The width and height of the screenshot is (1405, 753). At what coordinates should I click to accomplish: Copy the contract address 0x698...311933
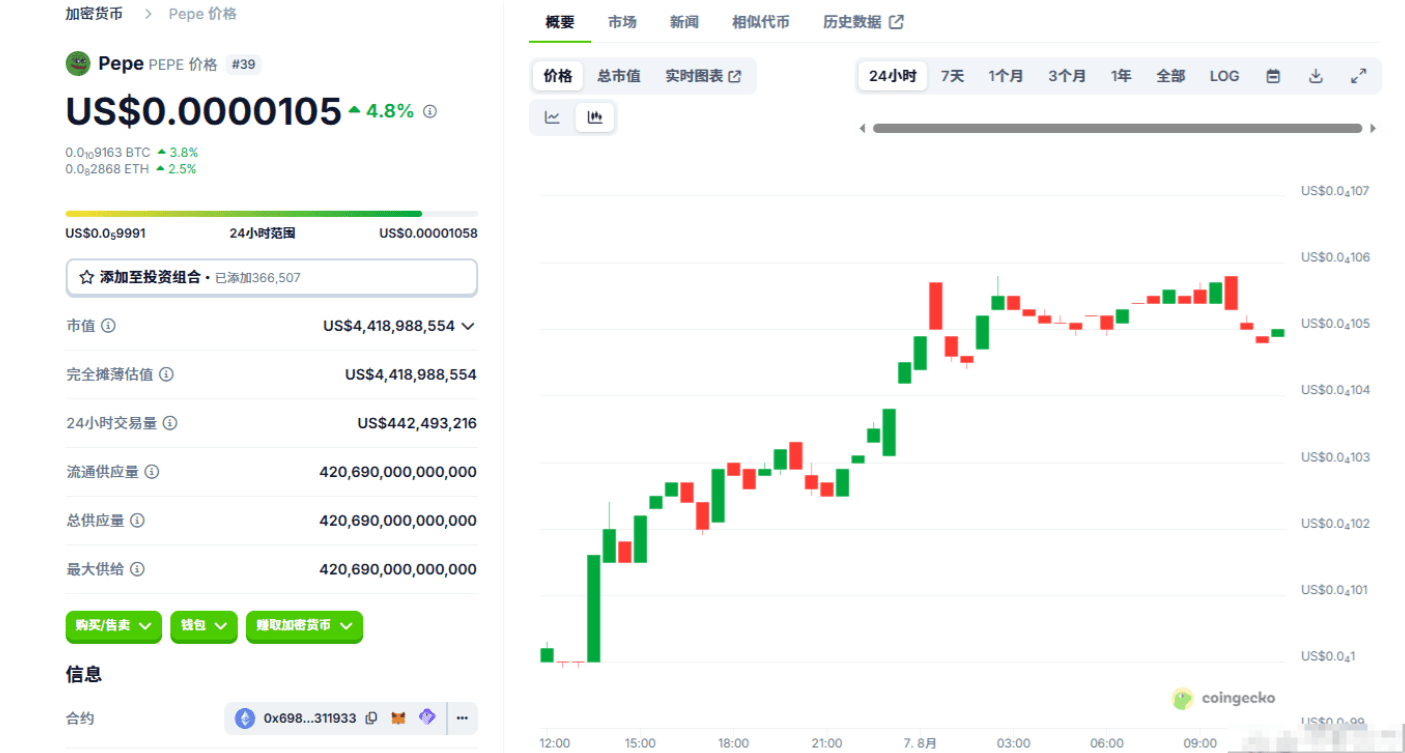[371, 718]
